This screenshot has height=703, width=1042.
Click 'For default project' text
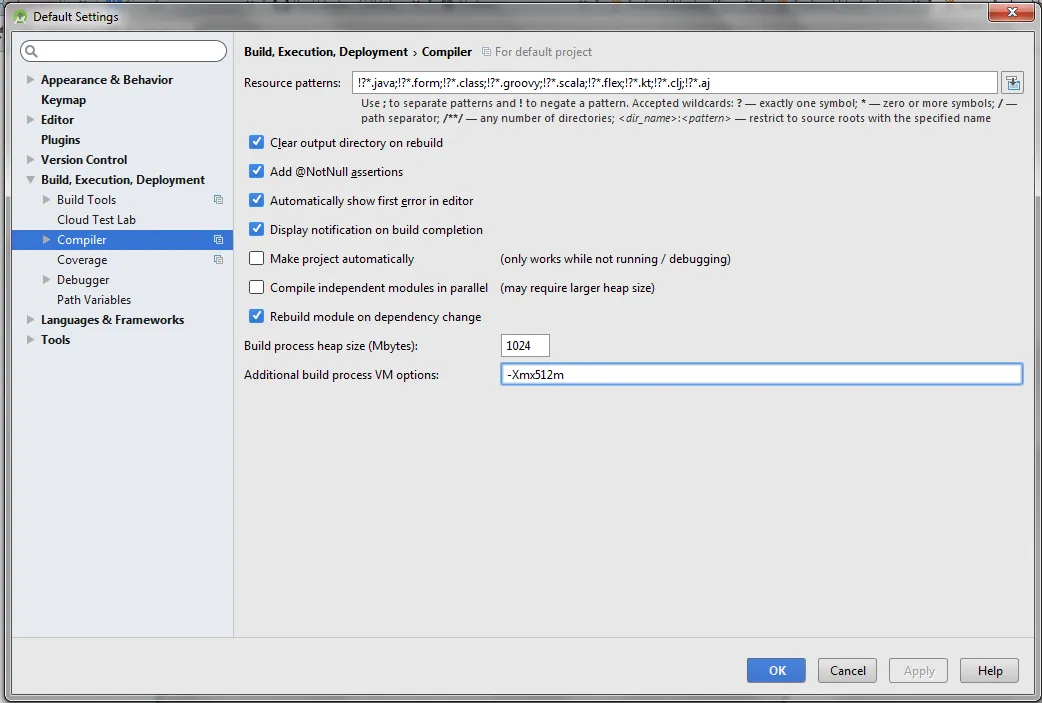(x=543, y=52)
